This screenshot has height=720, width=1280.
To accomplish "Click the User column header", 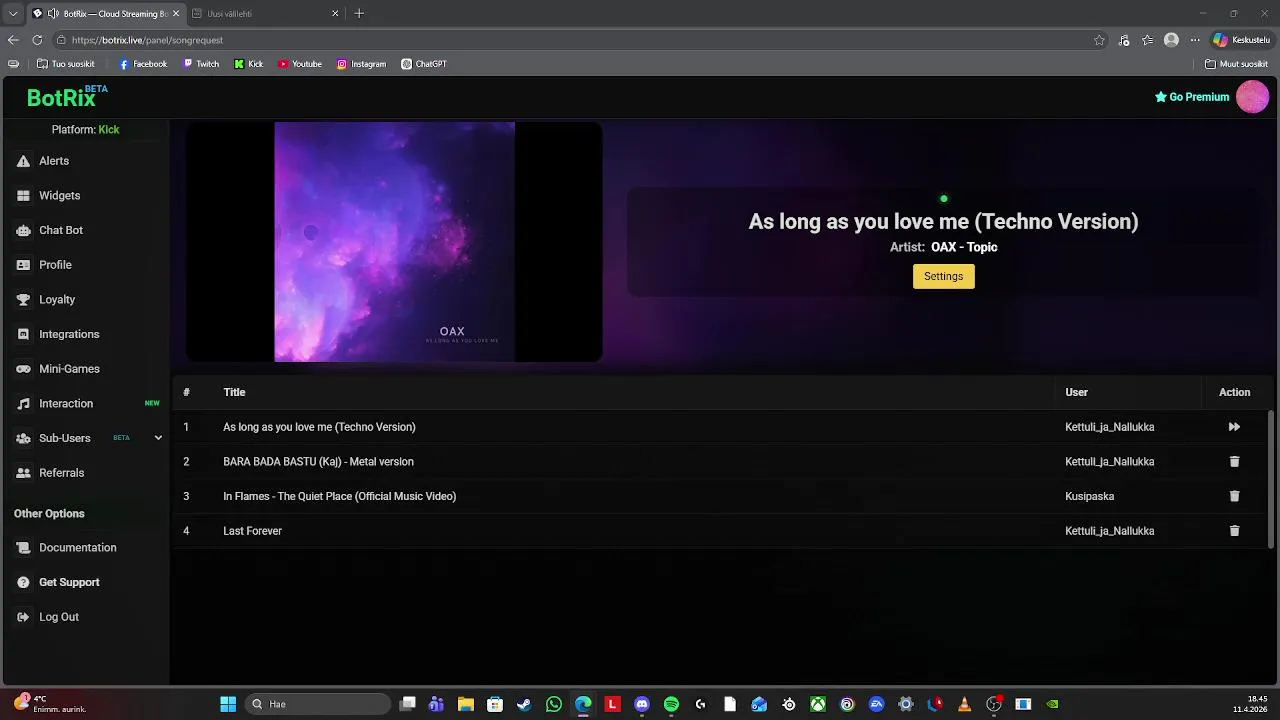I will 1076,392.
